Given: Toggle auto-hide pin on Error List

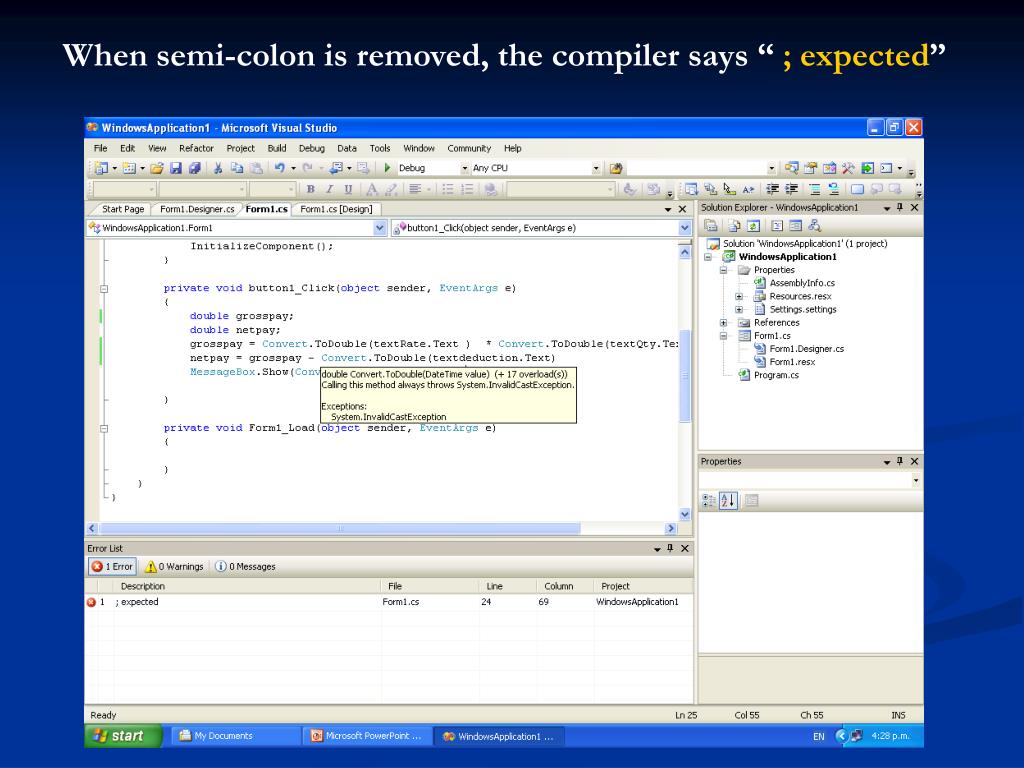Looking at the screenshot, I should click(x=670, y=549).
